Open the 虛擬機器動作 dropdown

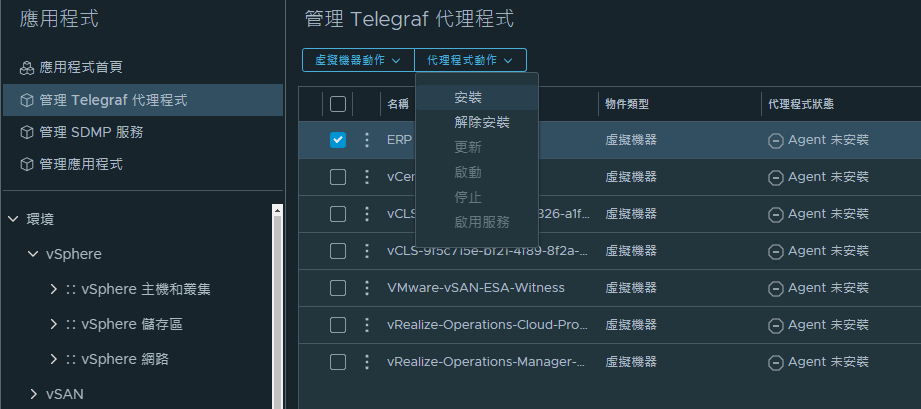click(x=358, y=60)
